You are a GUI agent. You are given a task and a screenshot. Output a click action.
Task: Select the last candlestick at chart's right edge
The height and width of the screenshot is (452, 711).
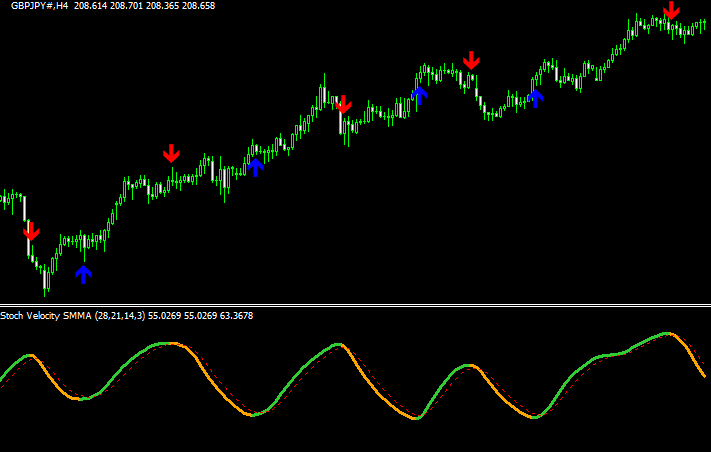(704, 26)
